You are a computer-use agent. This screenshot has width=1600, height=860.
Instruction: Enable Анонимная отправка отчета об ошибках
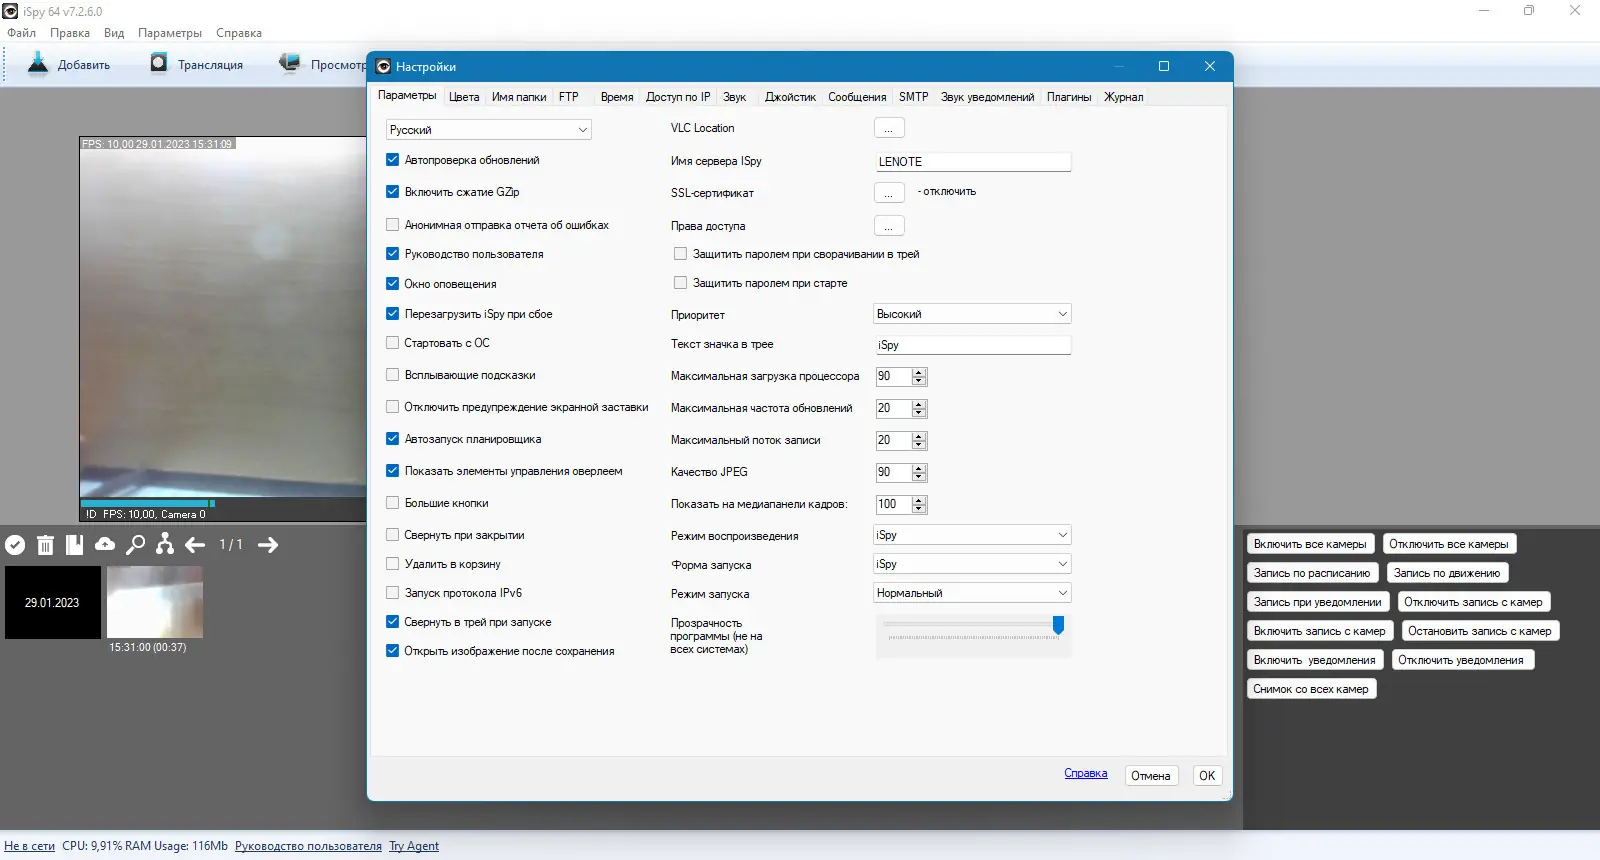point(393,225)
